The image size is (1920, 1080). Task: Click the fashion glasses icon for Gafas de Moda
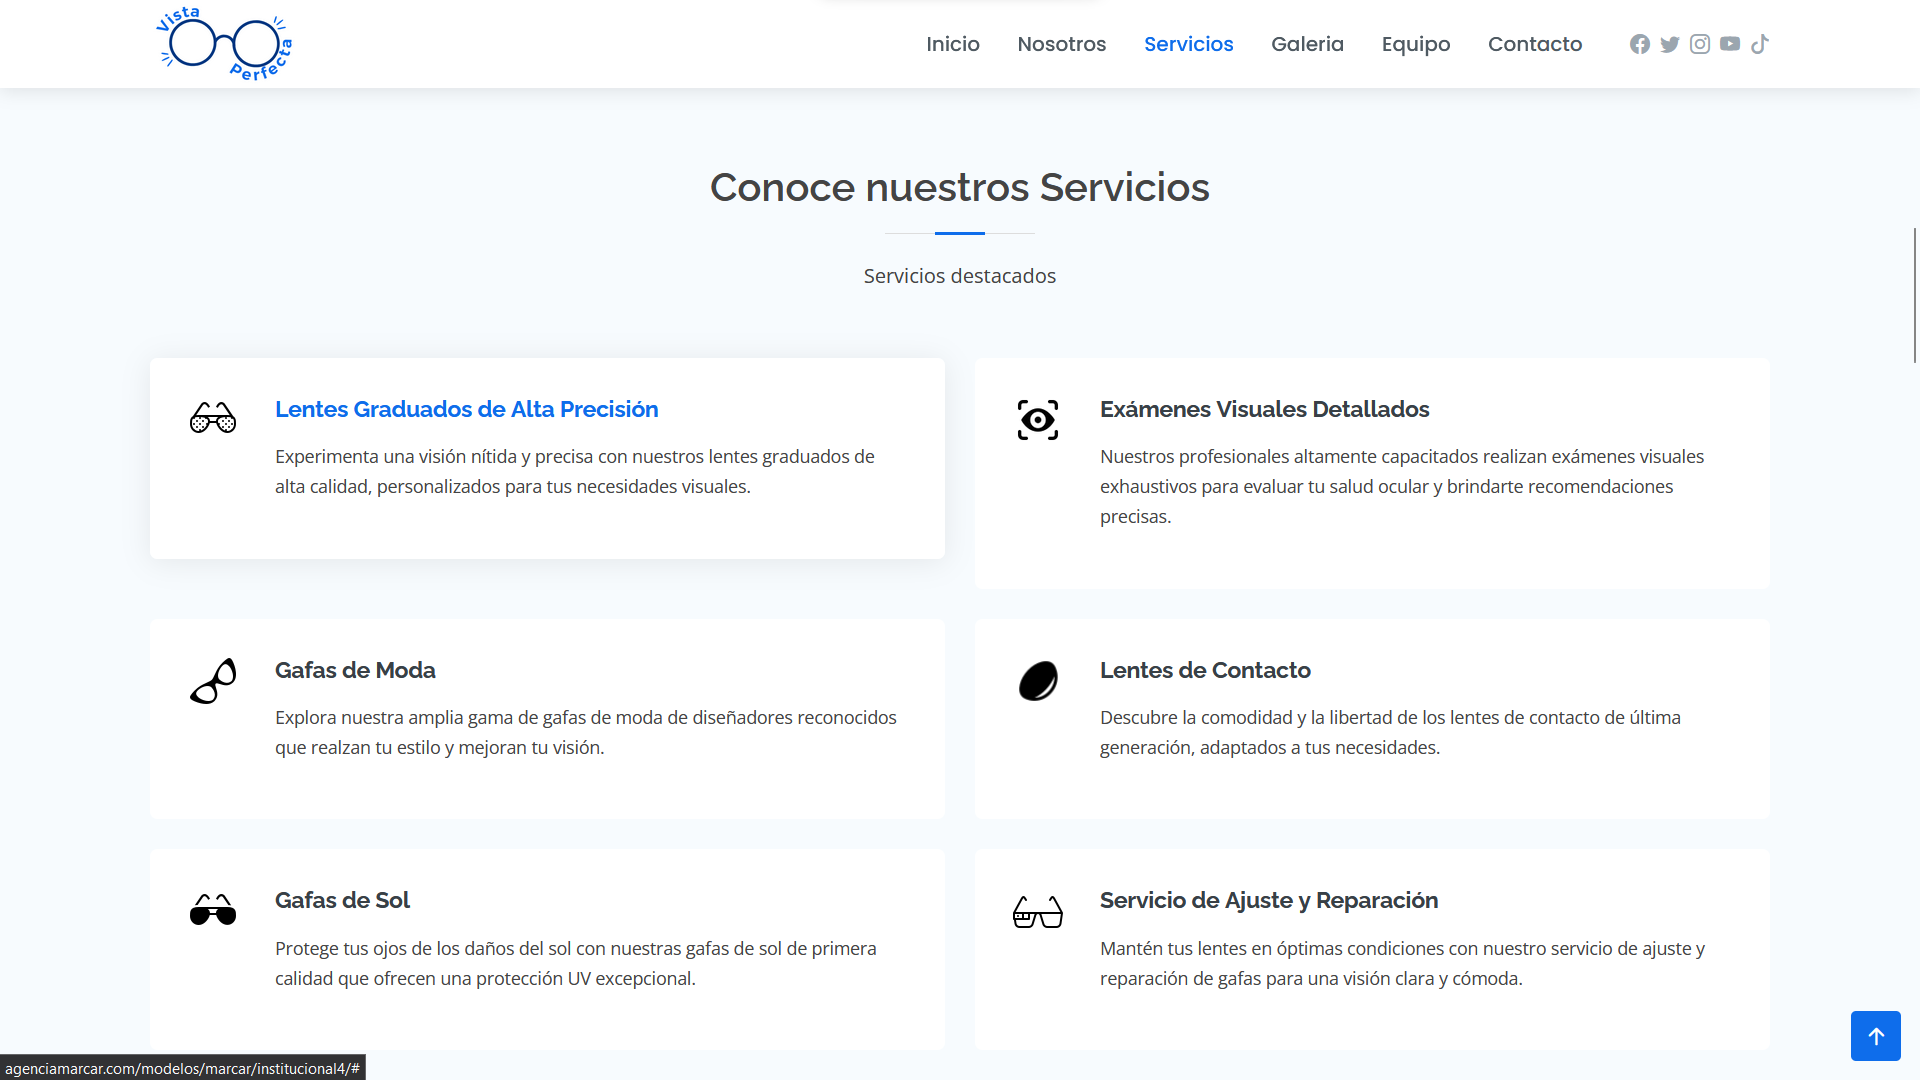coord(213,681)
